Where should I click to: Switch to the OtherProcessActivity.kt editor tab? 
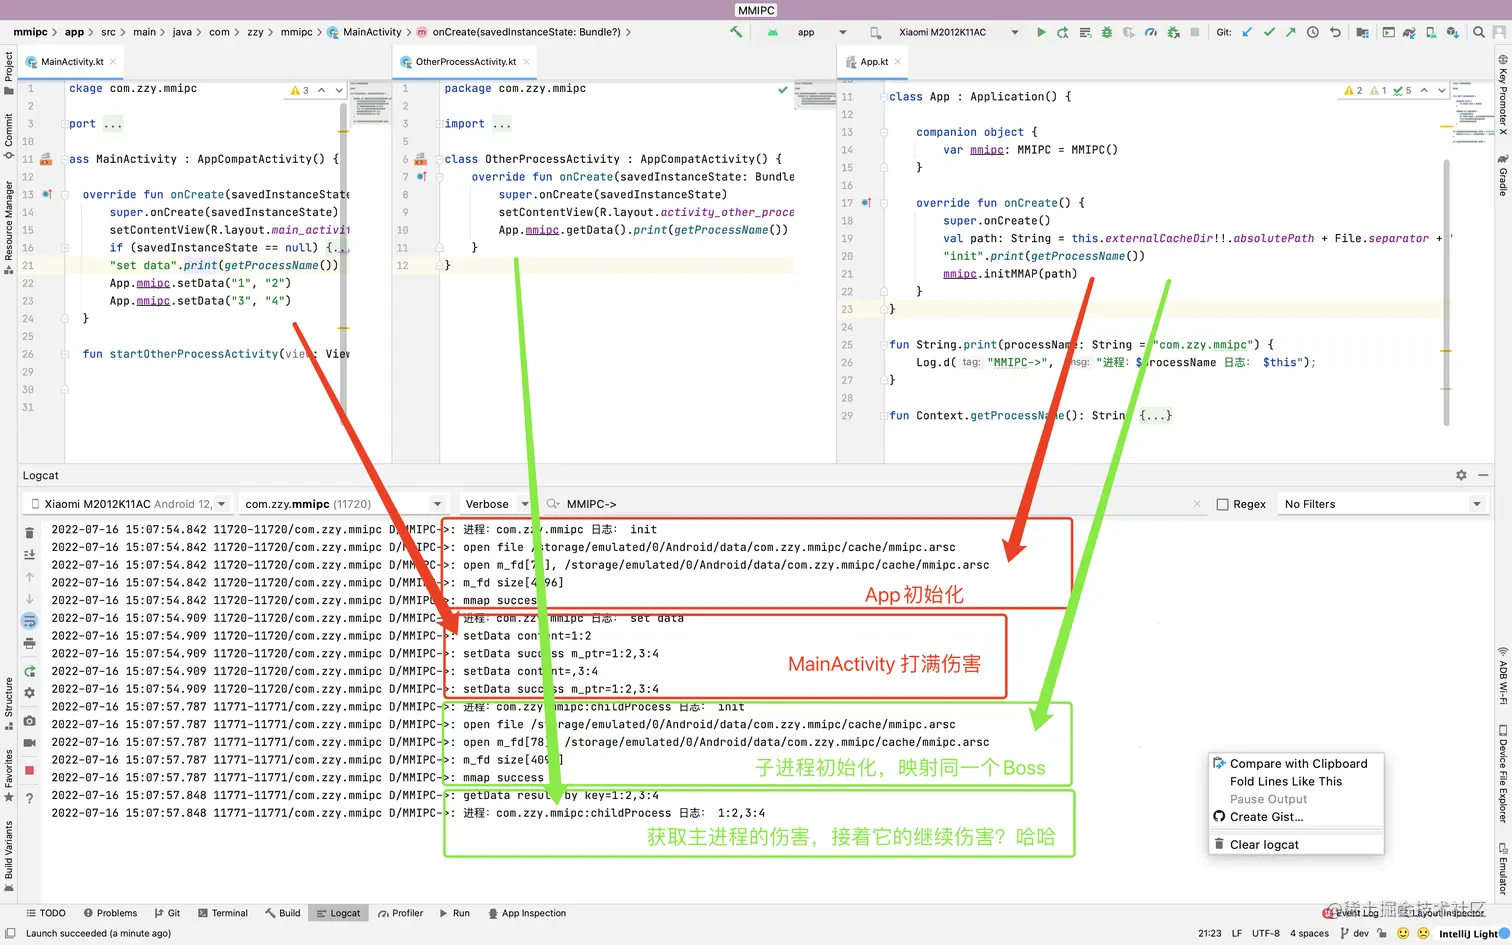click(x=466, y=62)
